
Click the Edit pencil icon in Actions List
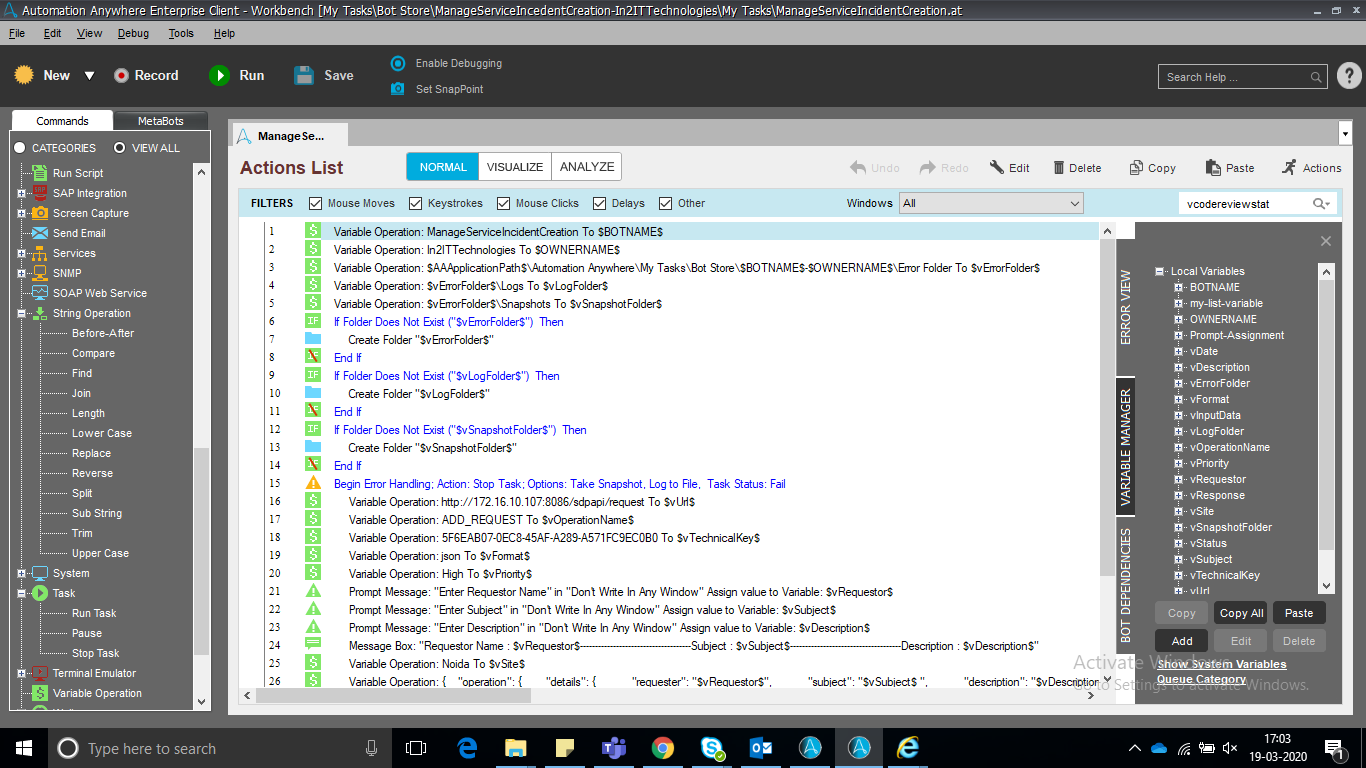click(997, 168)
